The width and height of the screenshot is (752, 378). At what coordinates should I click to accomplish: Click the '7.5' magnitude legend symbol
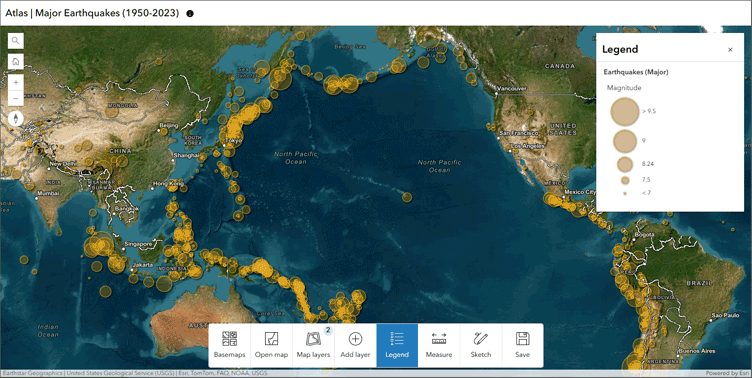coord(625,180)
